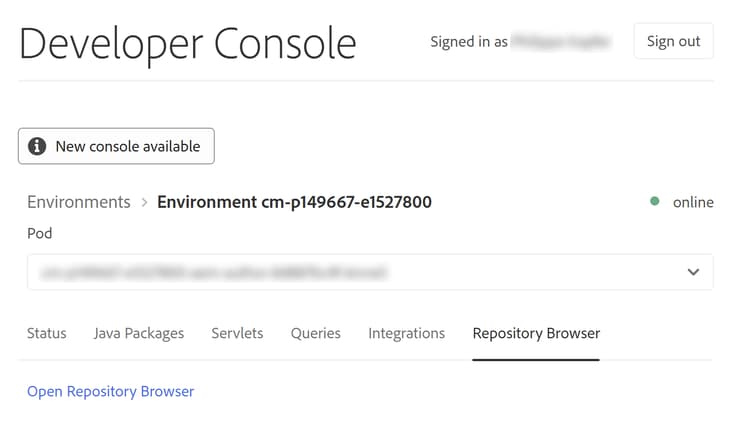Click the breadcrumb arrow after Environments

click(144, 202)
